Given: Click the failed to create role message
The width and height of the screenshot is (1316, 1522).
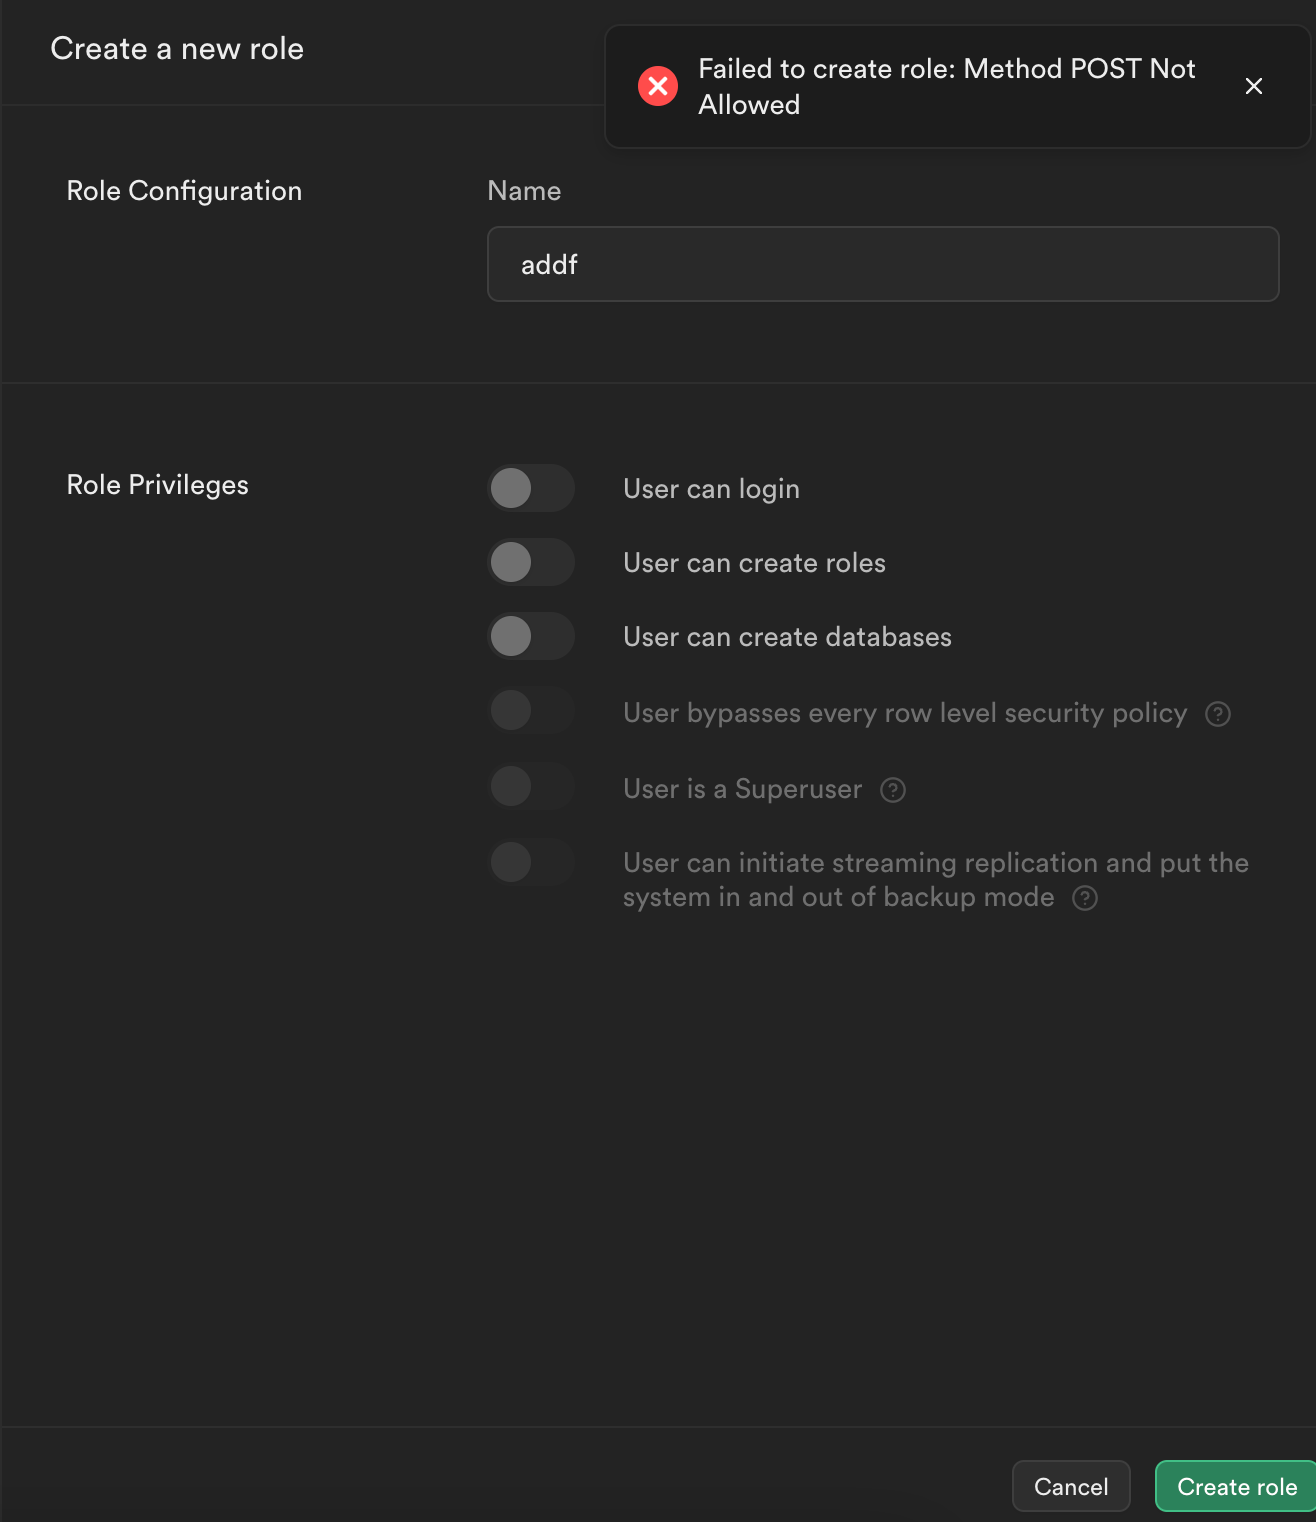Looking at the screenshot, I should click(x=946, y=86).
